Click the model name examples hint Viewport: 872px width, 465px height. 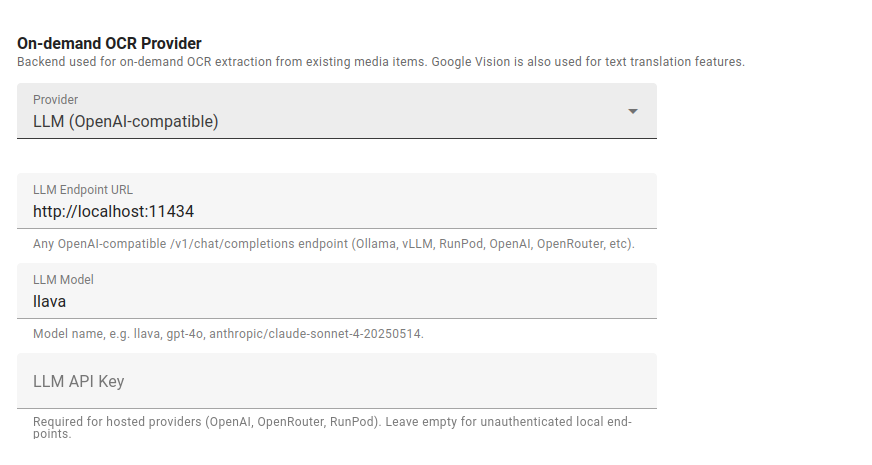tap(228, 334)
